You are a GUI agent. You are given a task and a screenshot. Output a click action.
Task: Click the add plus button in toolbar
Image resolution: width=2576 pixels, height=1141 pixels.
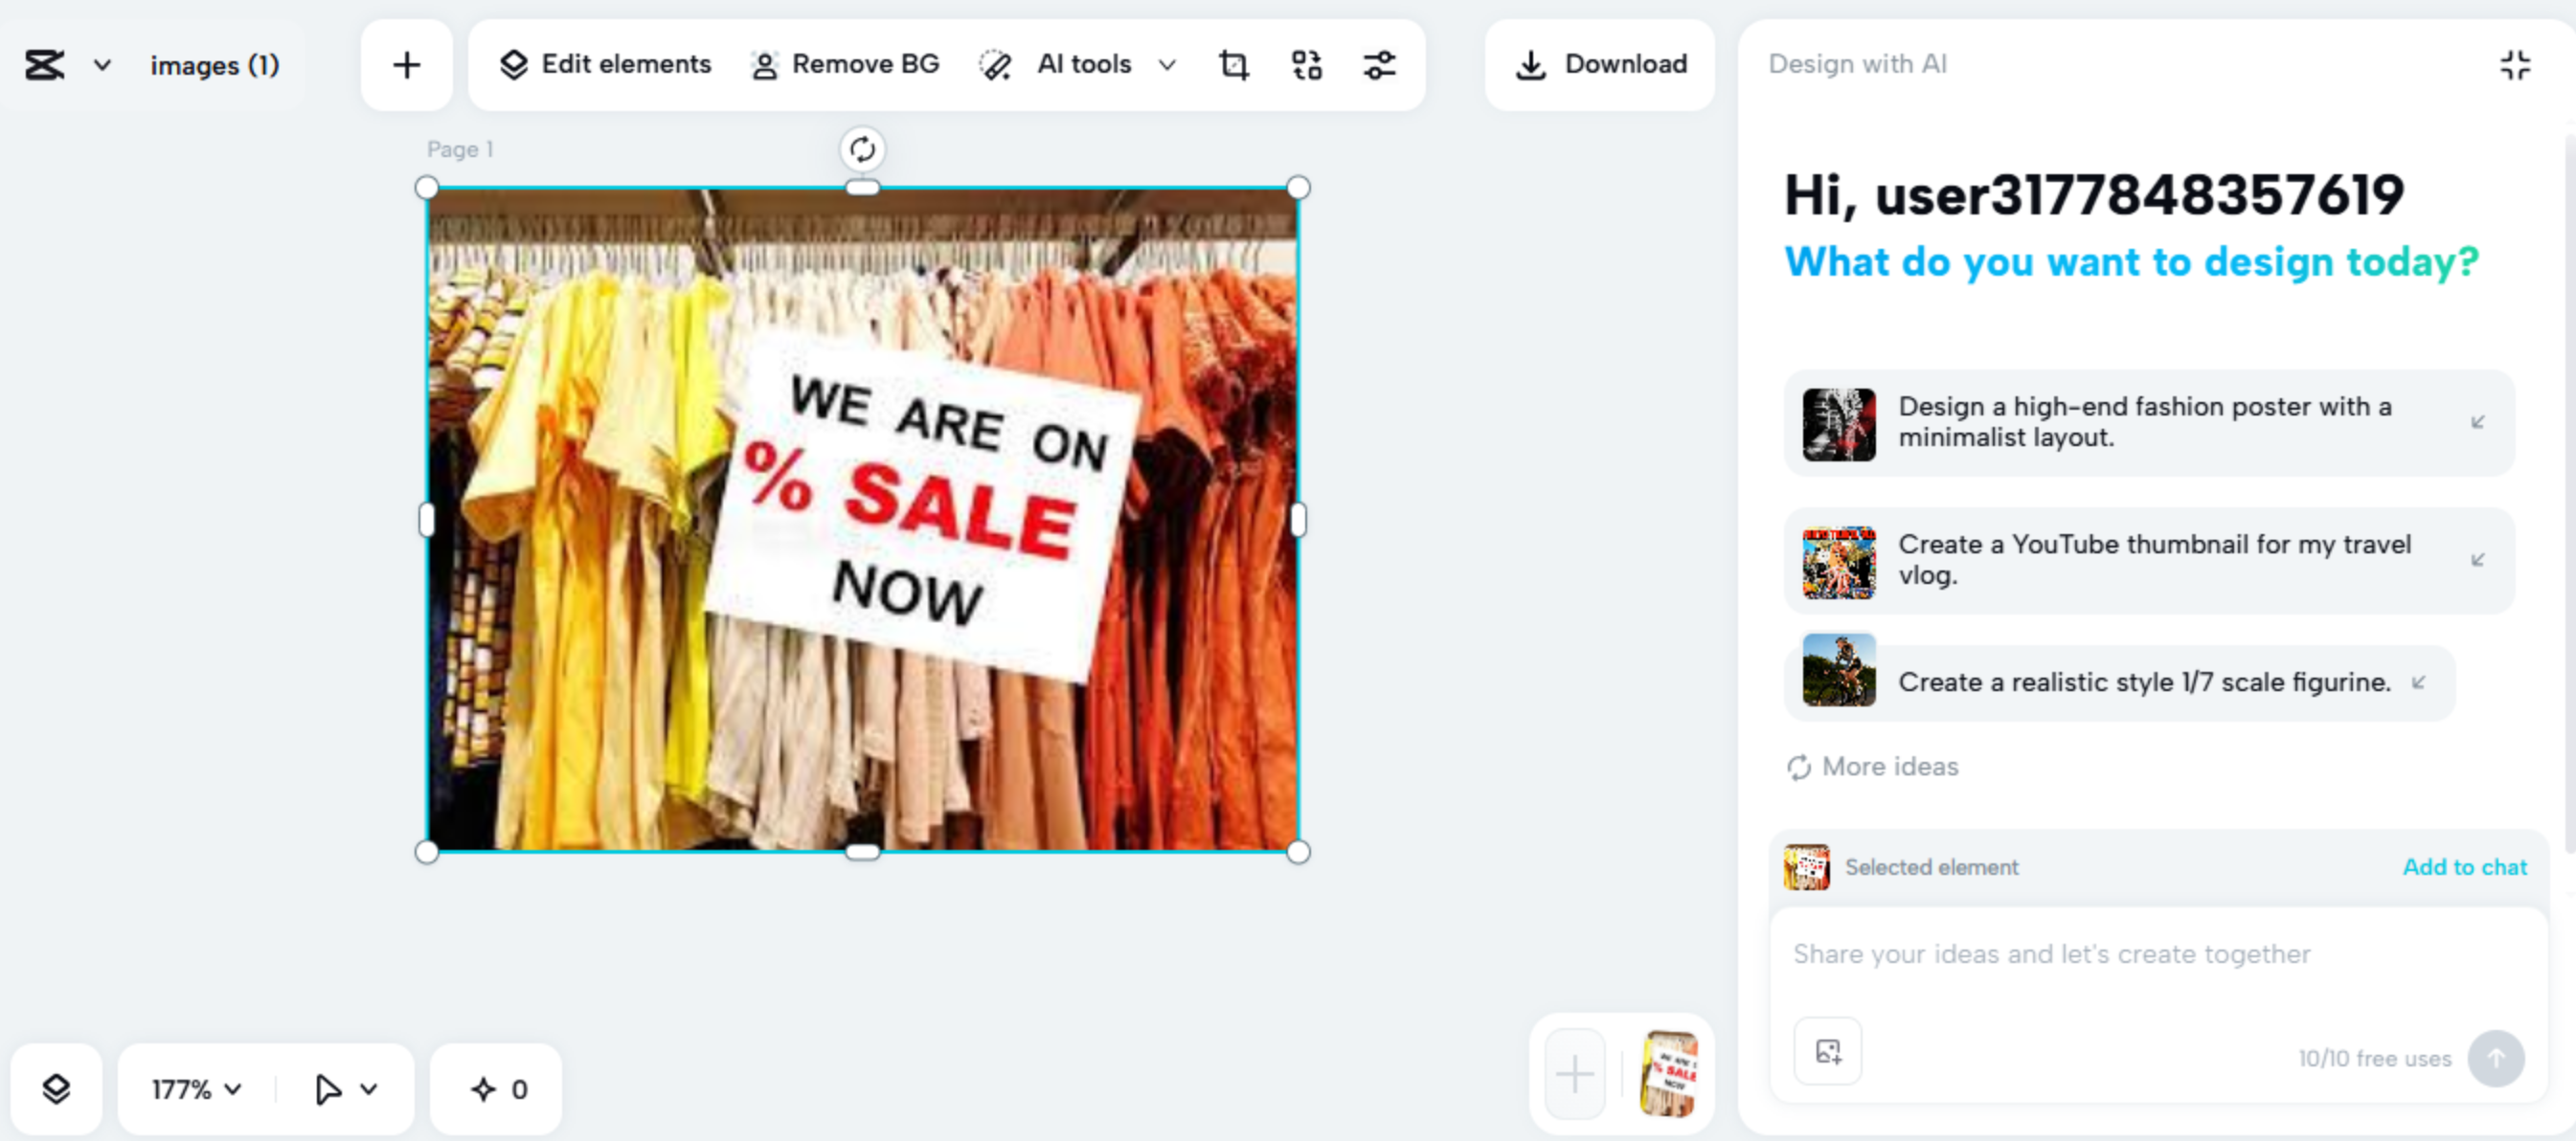pyautogui.click(x=406, y=65)
